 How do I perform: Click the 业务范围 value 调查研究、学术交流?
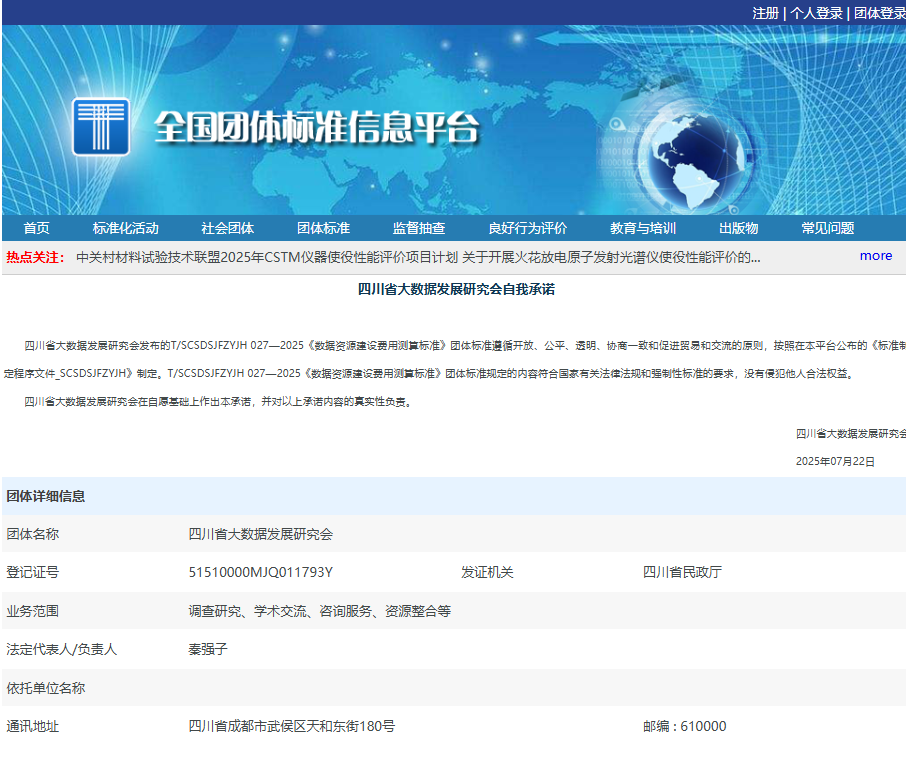[x=320, y=611]
